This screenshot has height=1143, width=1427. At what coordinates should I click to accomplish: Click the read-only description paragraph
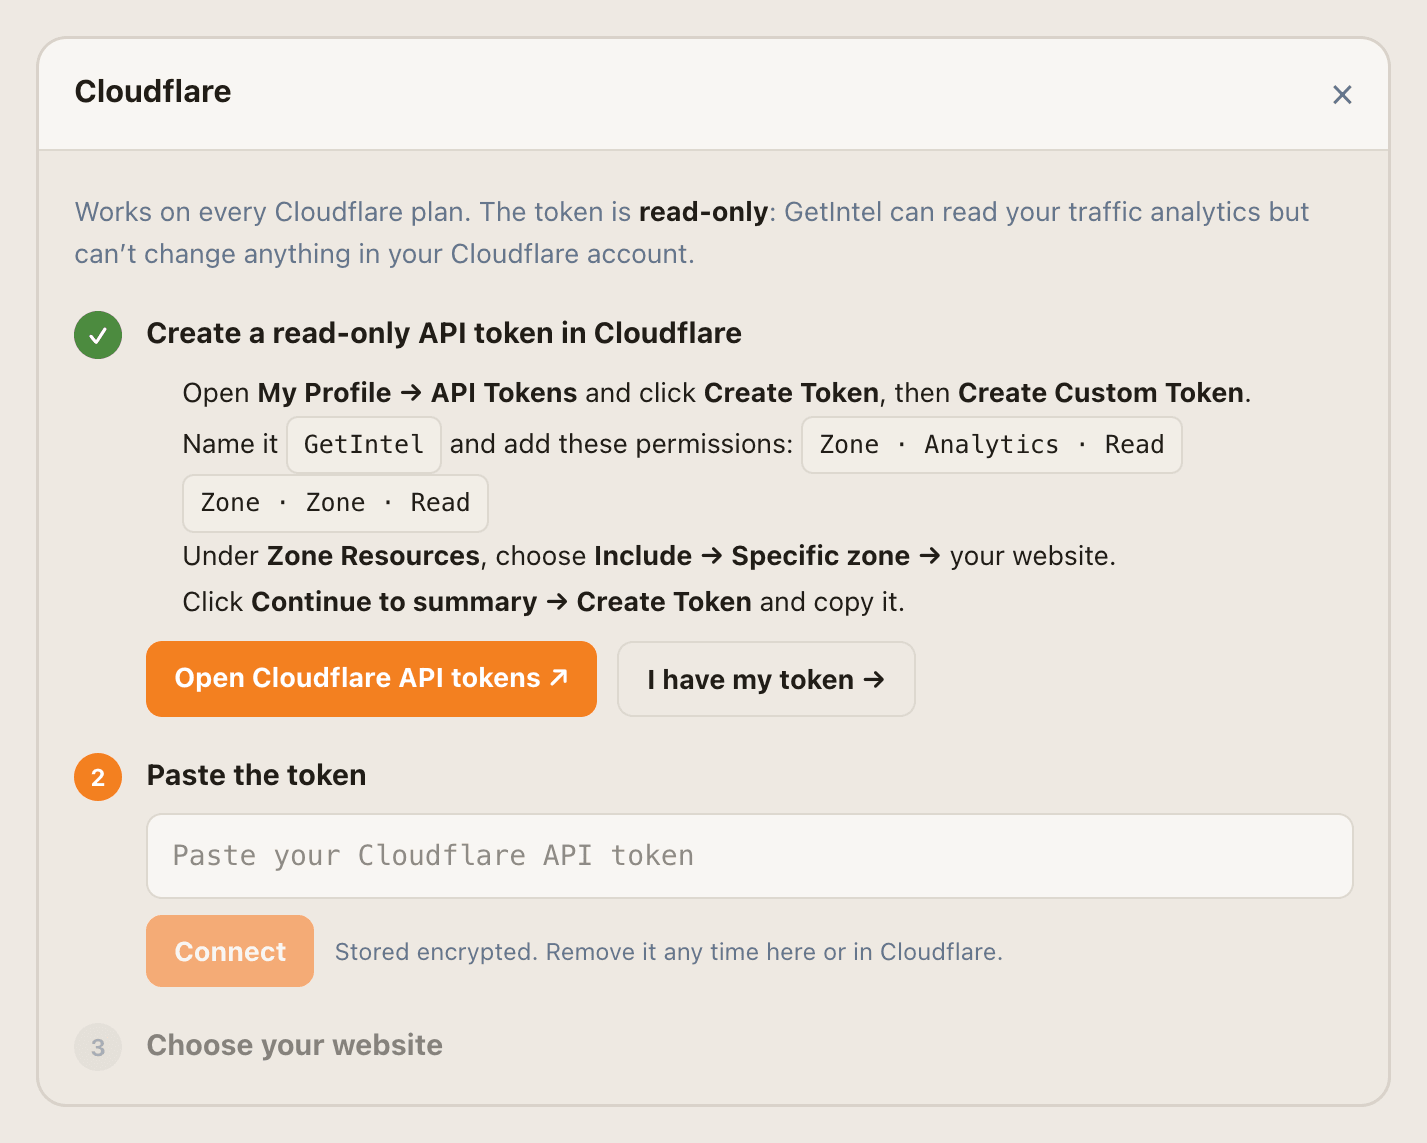[692, 233]
